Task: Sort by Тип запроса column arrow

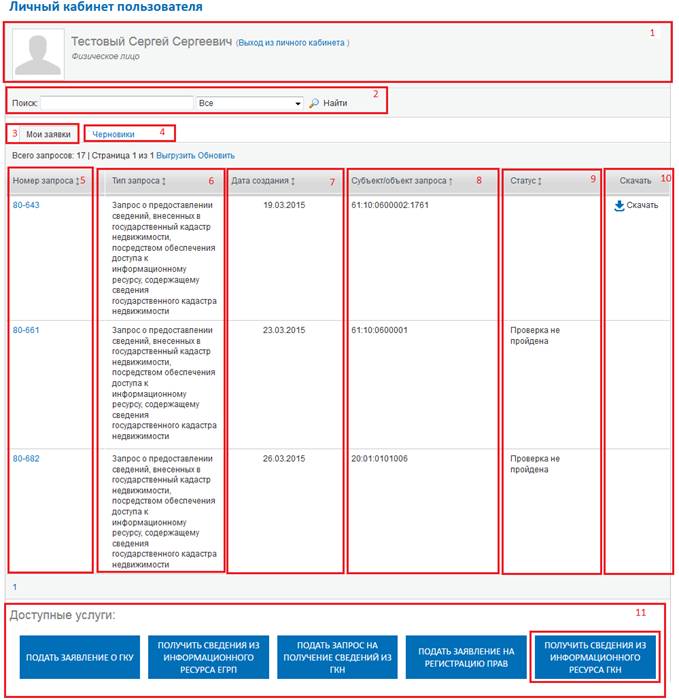Action: [163, 181]
